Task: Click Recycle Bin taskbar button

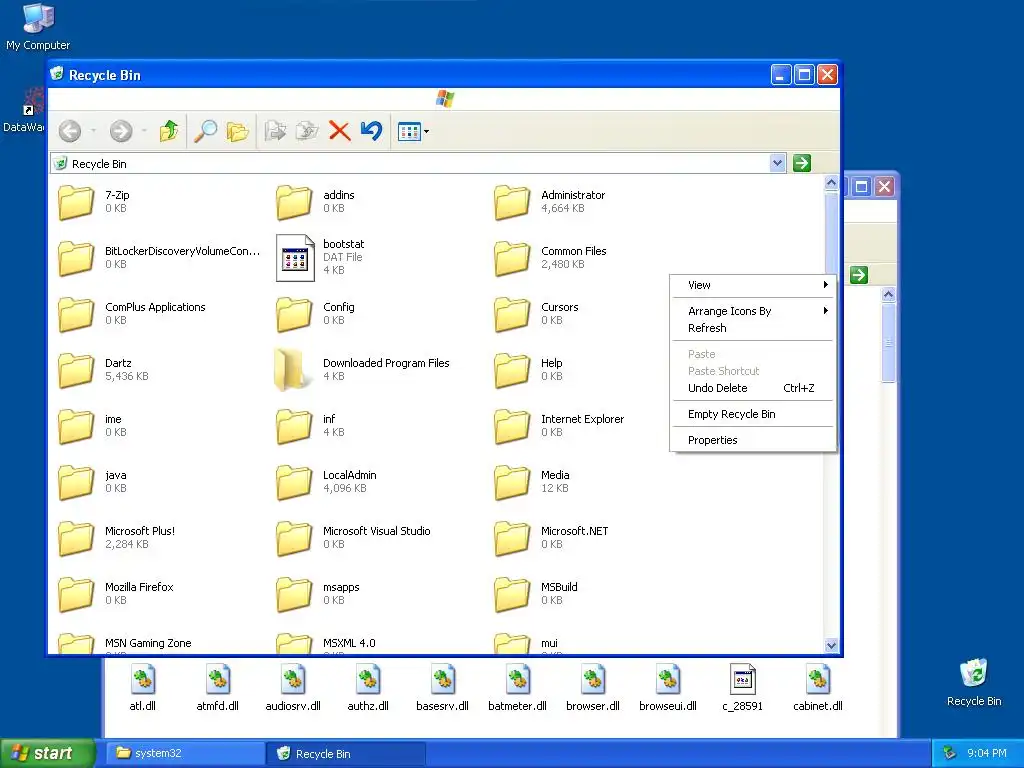Action: 346,754
